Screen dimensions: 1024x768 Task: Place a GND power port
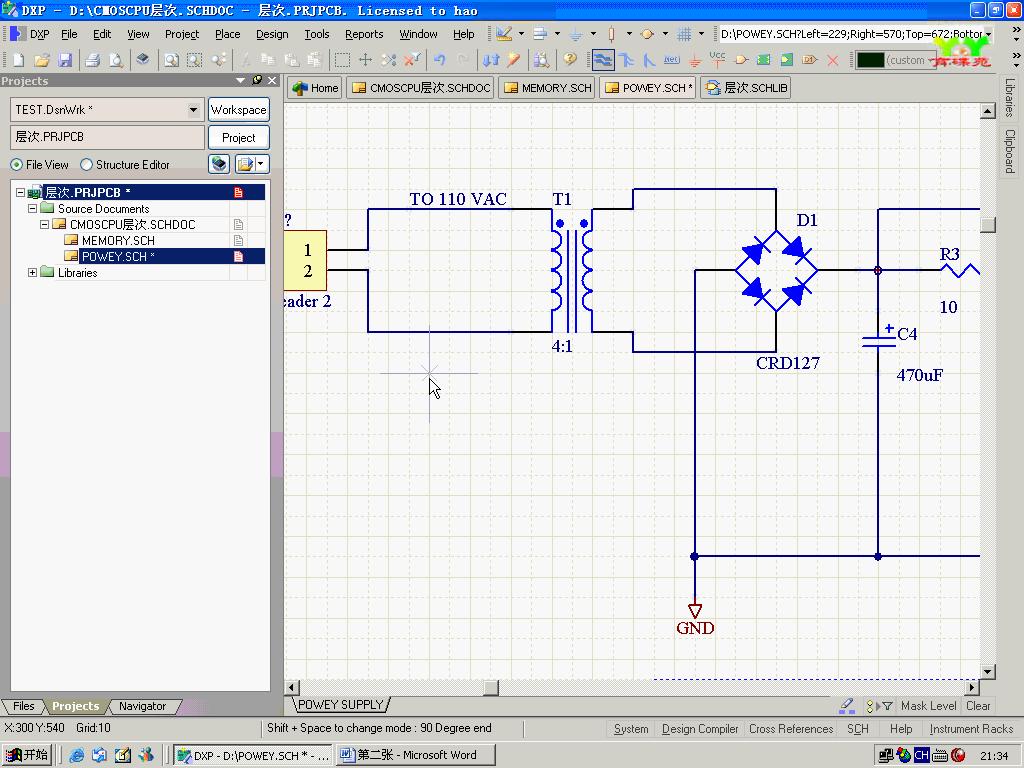[695, 60]
